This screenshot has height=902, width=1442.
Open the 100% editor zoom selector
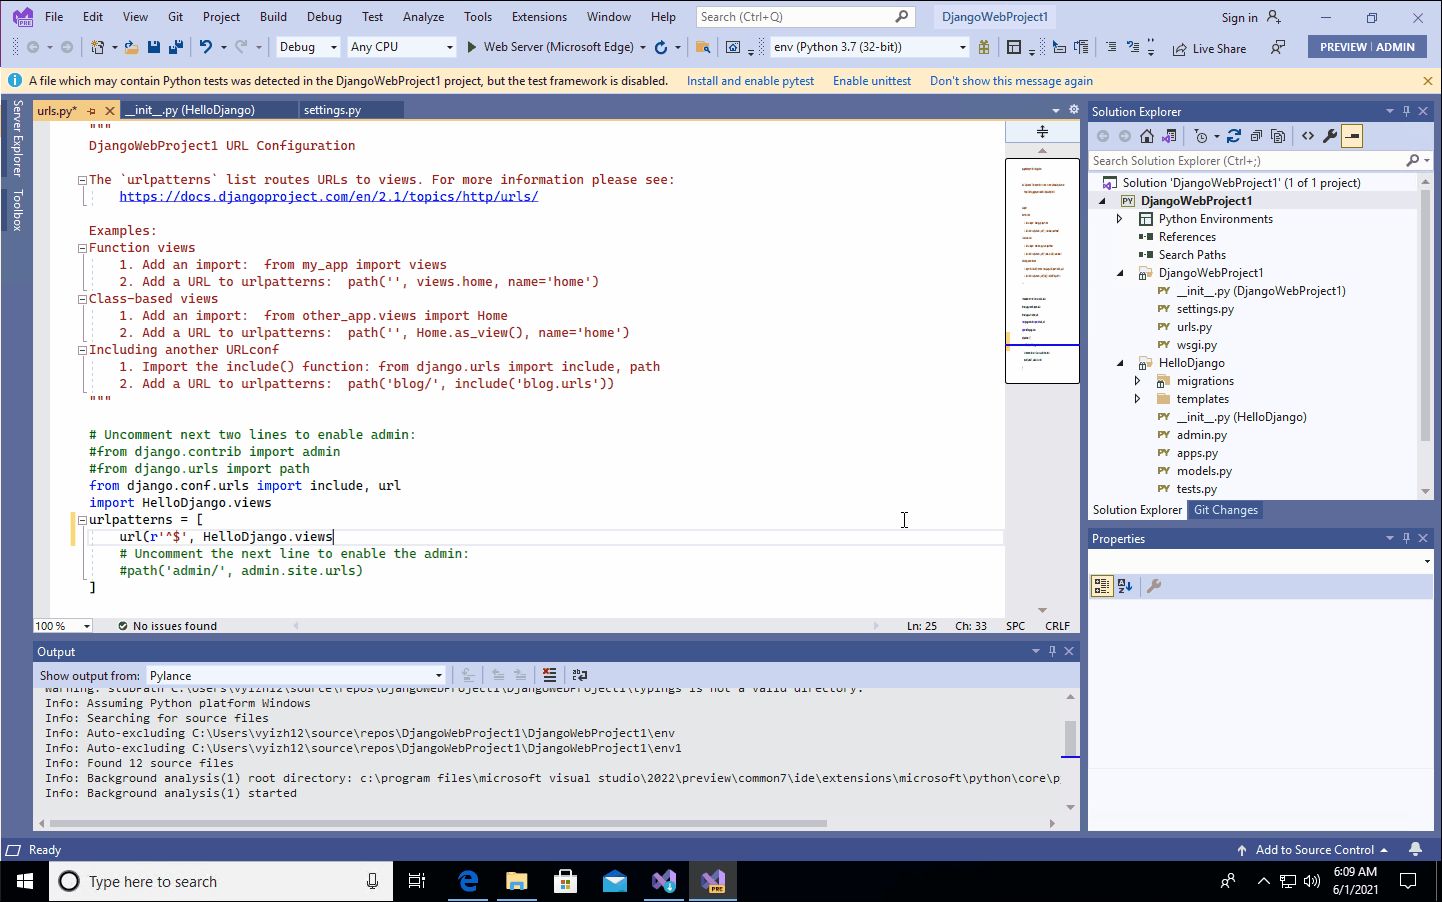(62, 625)
